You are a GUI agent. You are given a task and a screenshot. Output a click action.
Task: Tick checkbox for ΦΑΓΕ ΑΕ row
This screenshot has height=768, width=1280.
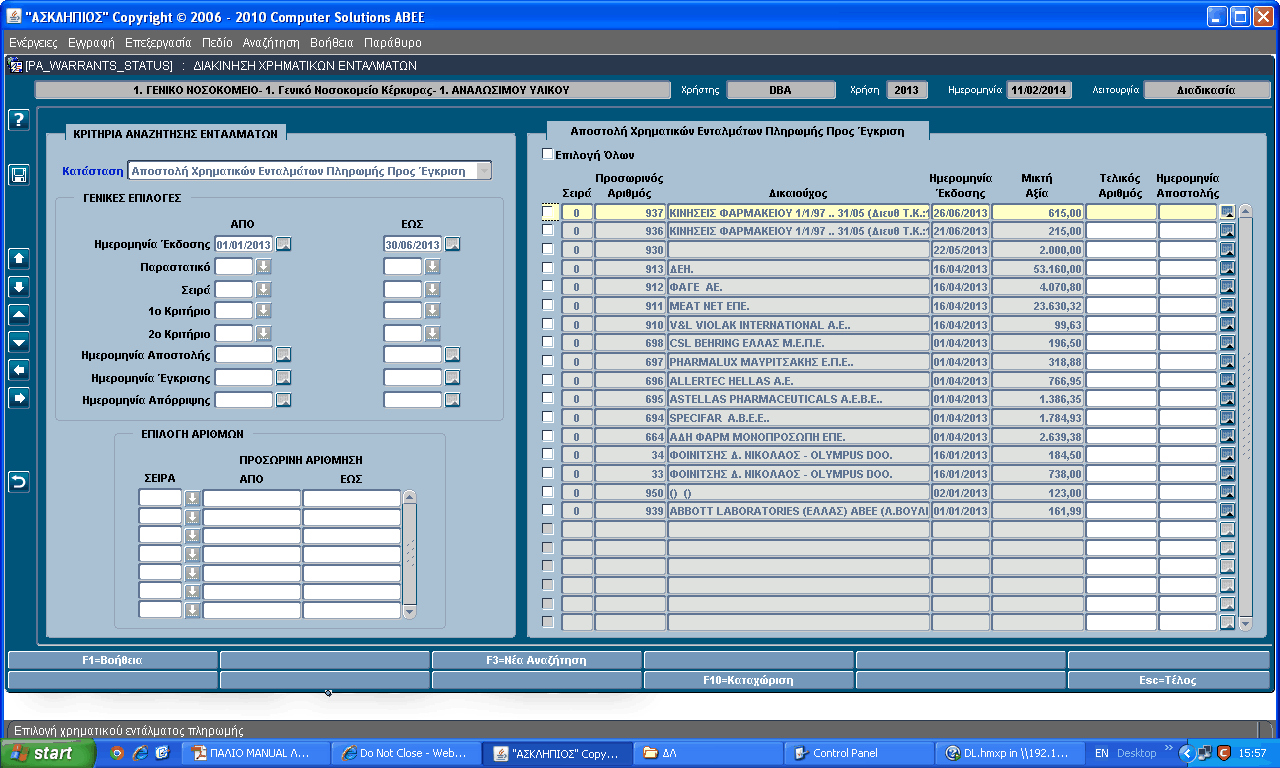click(548, 287)
